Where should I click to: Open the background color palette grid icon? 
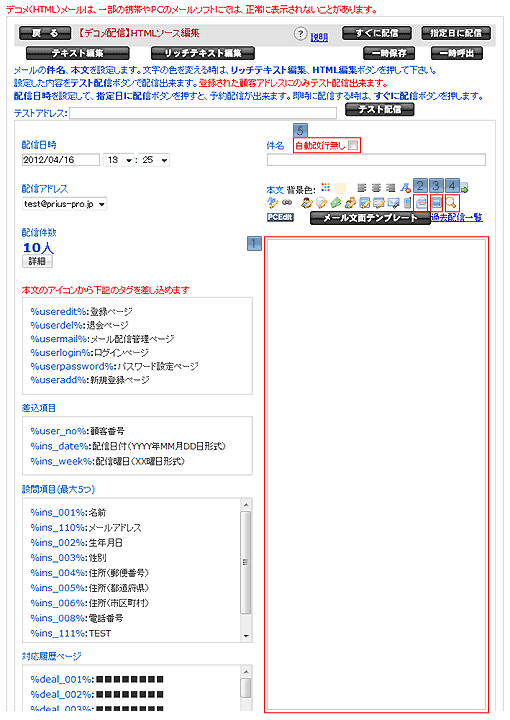click(x=325, y=187)
